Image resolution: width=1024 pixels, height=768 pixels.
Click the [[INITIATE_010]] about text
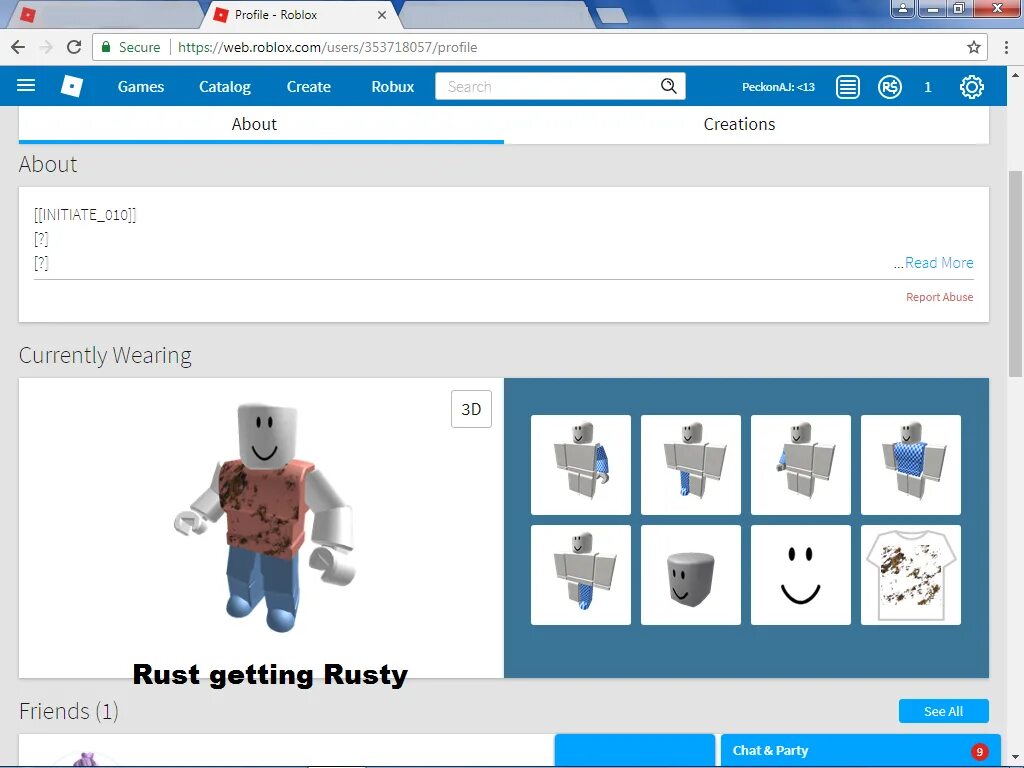pos(85,215)
